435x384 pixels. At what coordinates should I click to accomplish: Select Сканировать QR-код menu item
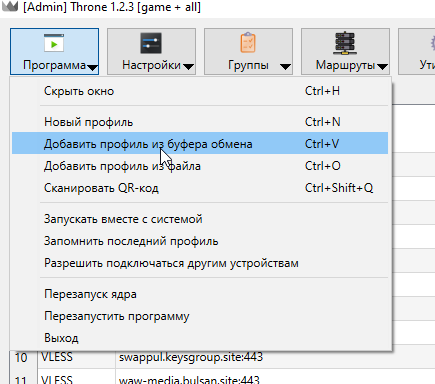(200, 188)
